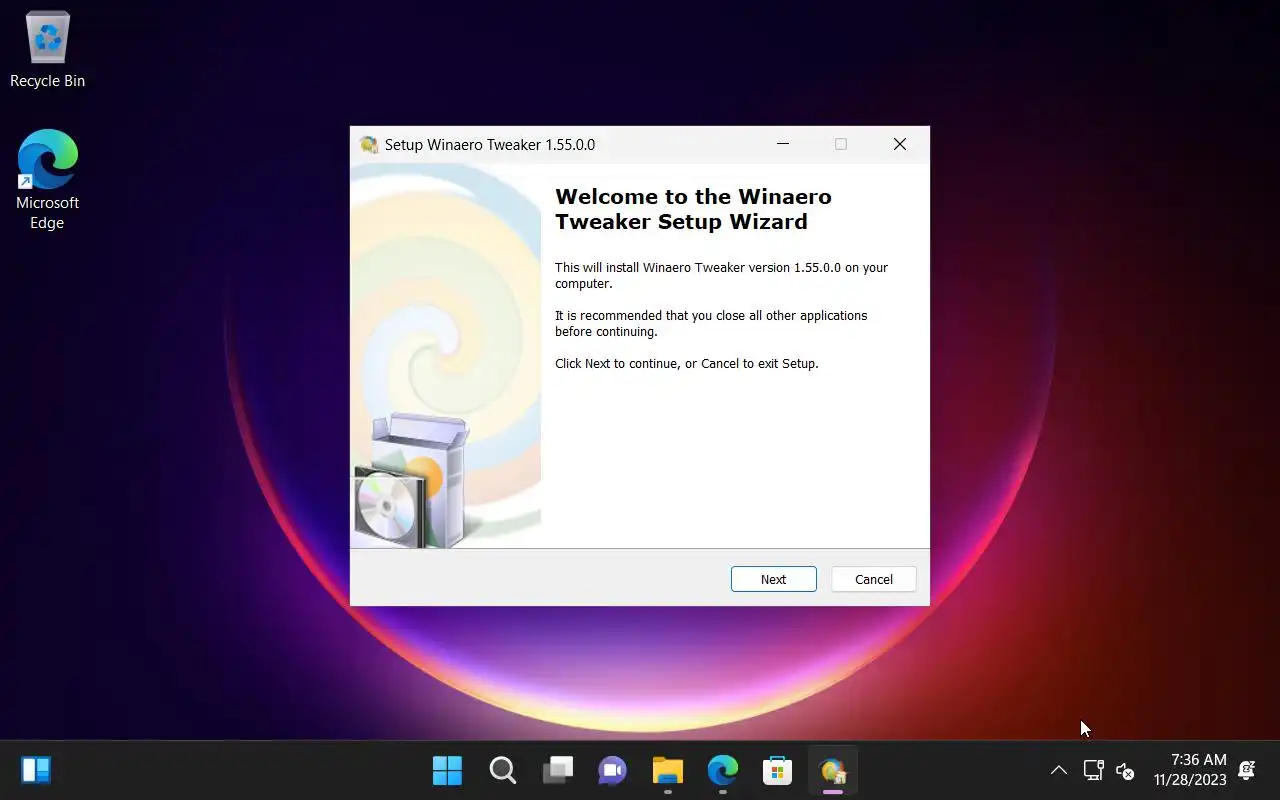Open taskbar Search
1280x800 pixels.
(x=502, y=771)
